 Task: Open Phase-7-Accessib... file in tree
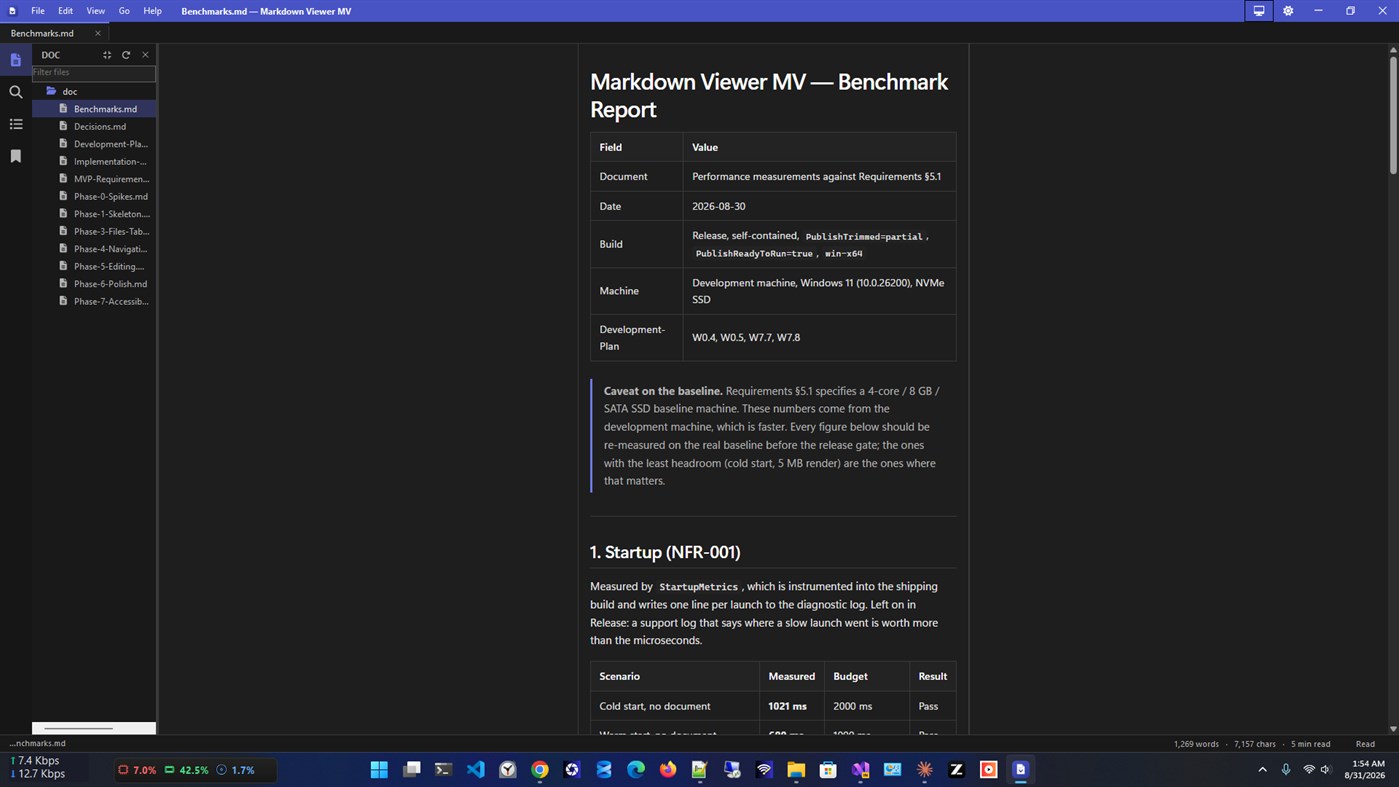pyautogui.click(x=94, y=301)
